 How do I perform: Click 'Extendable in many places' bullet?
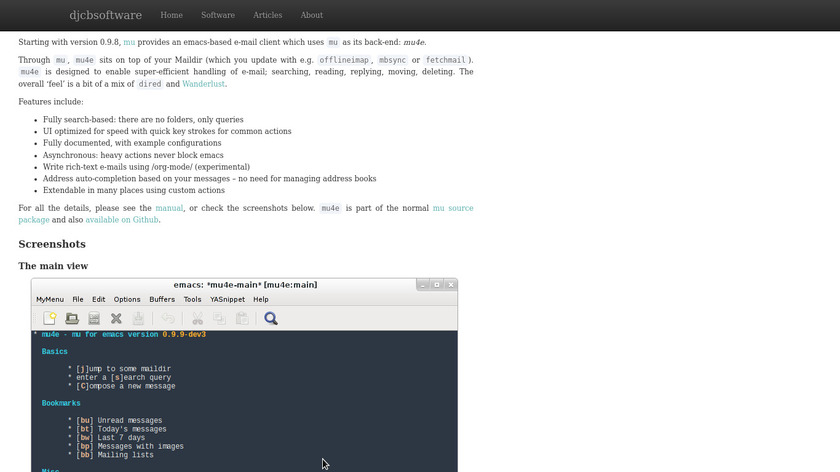point(134,190)
